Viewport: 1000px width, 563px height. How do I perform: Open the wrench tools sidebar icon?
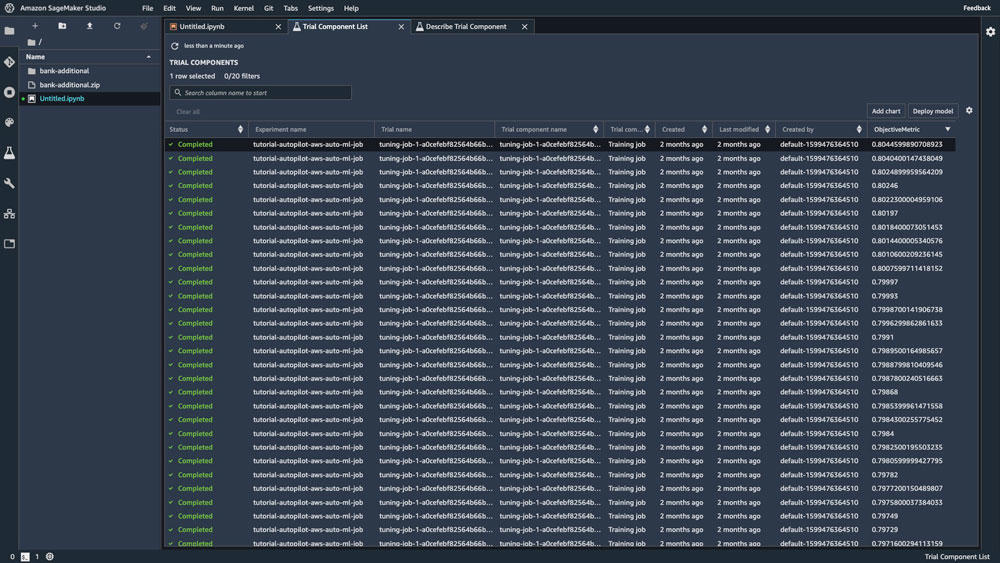[x=10, y=183]
